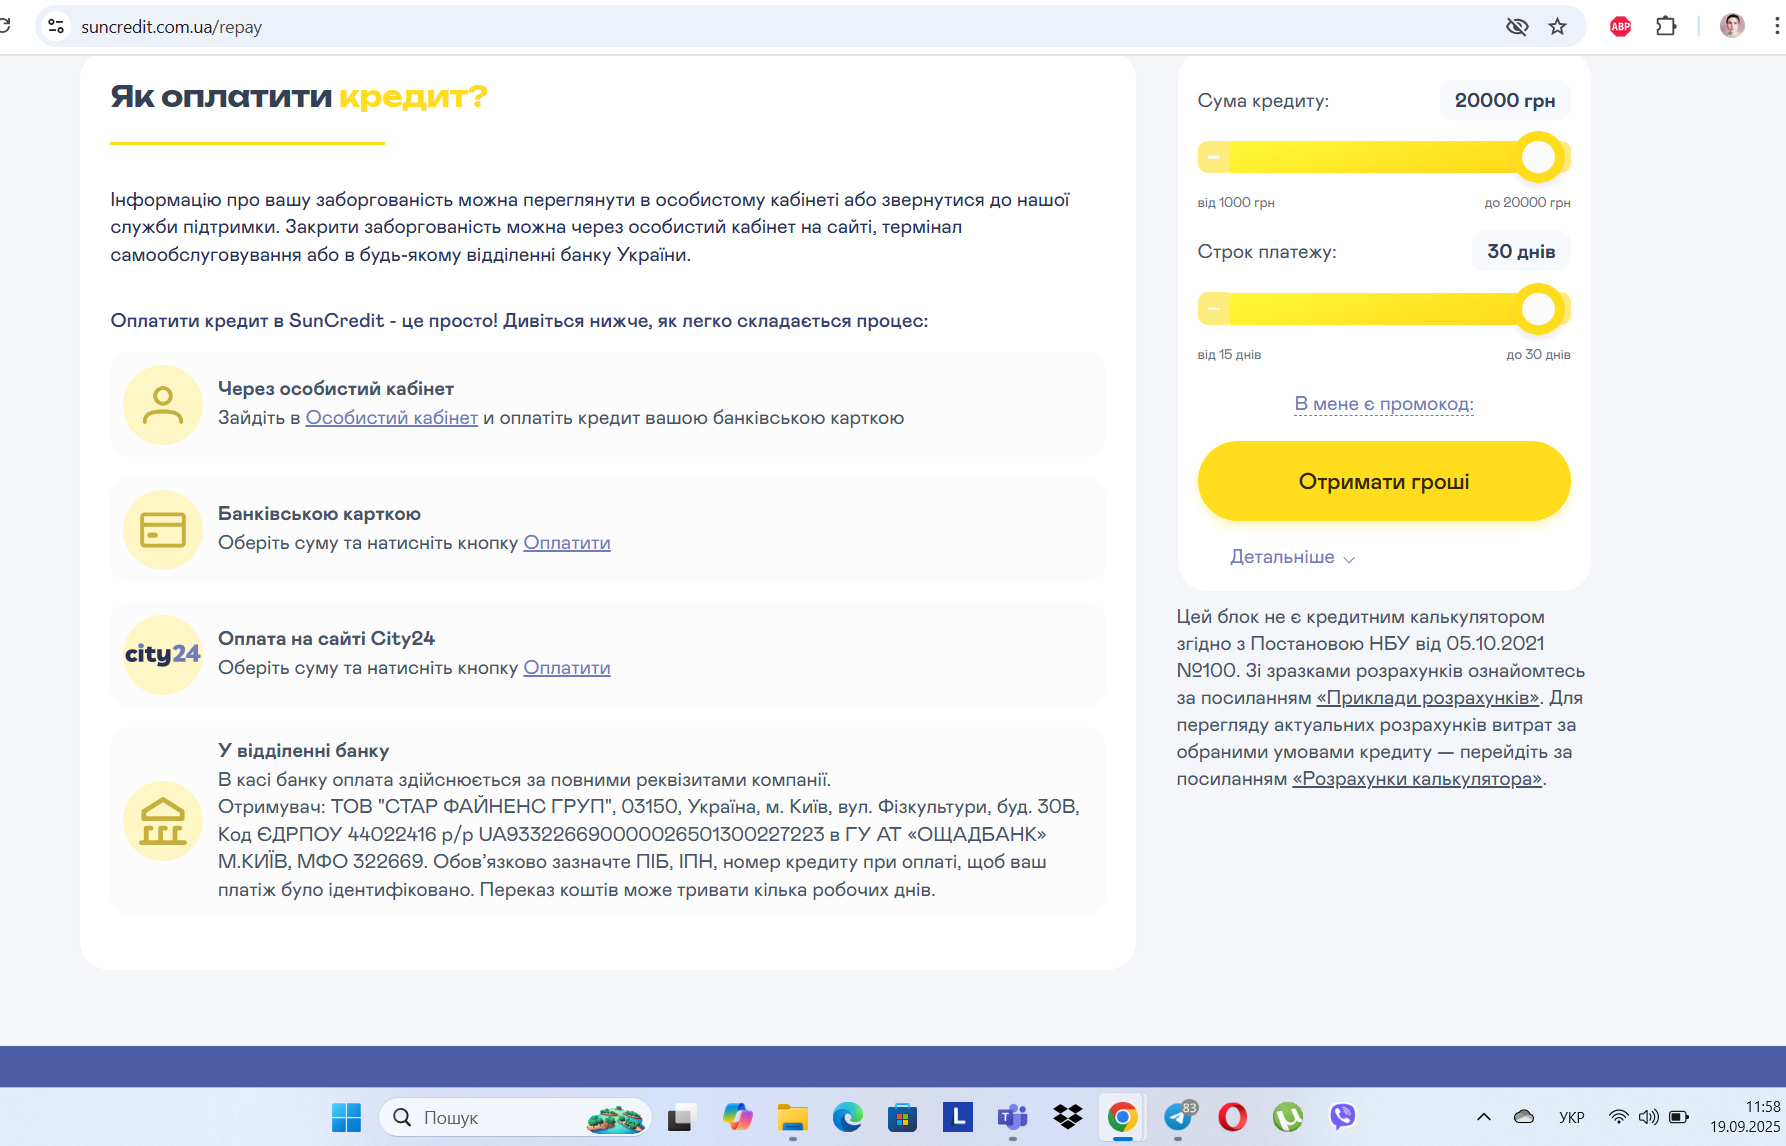Open Opera browser from the taskbar
The image size is (1786, 1146).
click(1233, 1117)
